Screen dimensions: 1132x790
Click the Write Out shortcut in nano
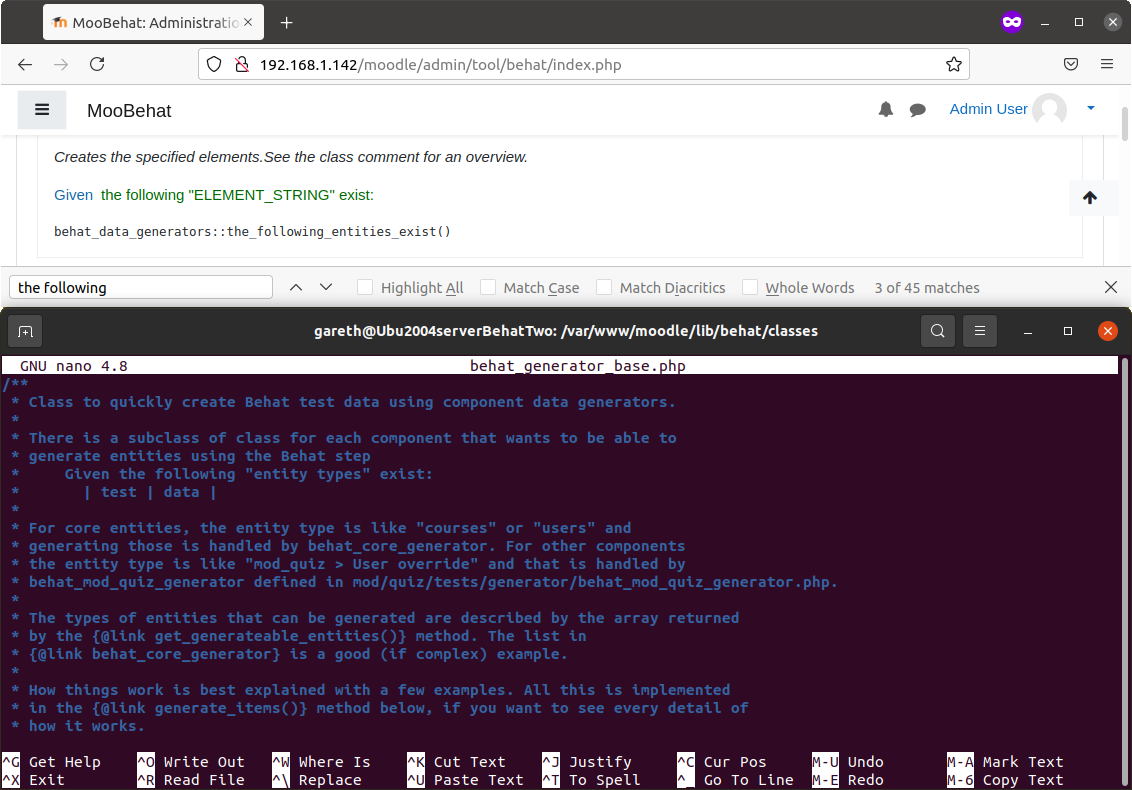(191, 762)
